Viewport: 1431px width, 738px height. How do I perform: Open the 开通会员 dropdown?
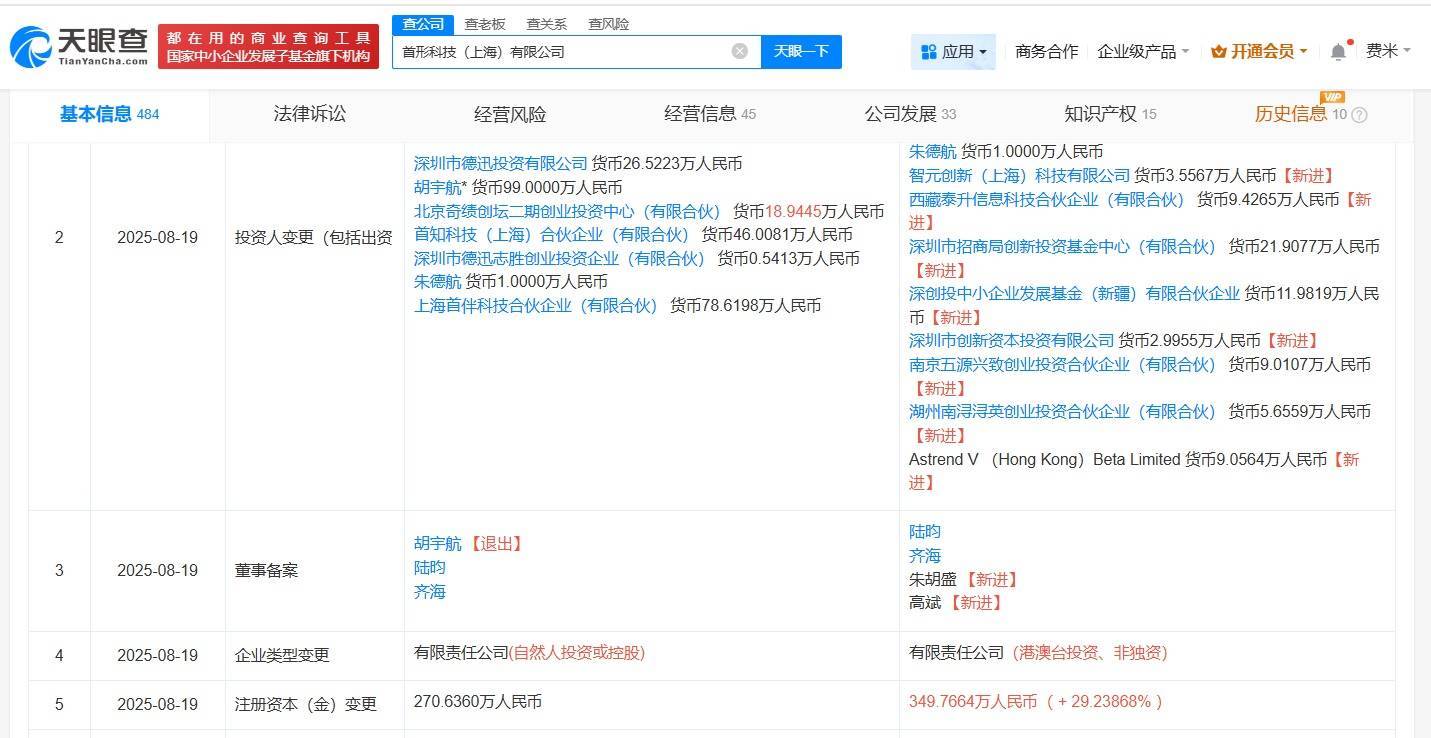click(1259, 51)
